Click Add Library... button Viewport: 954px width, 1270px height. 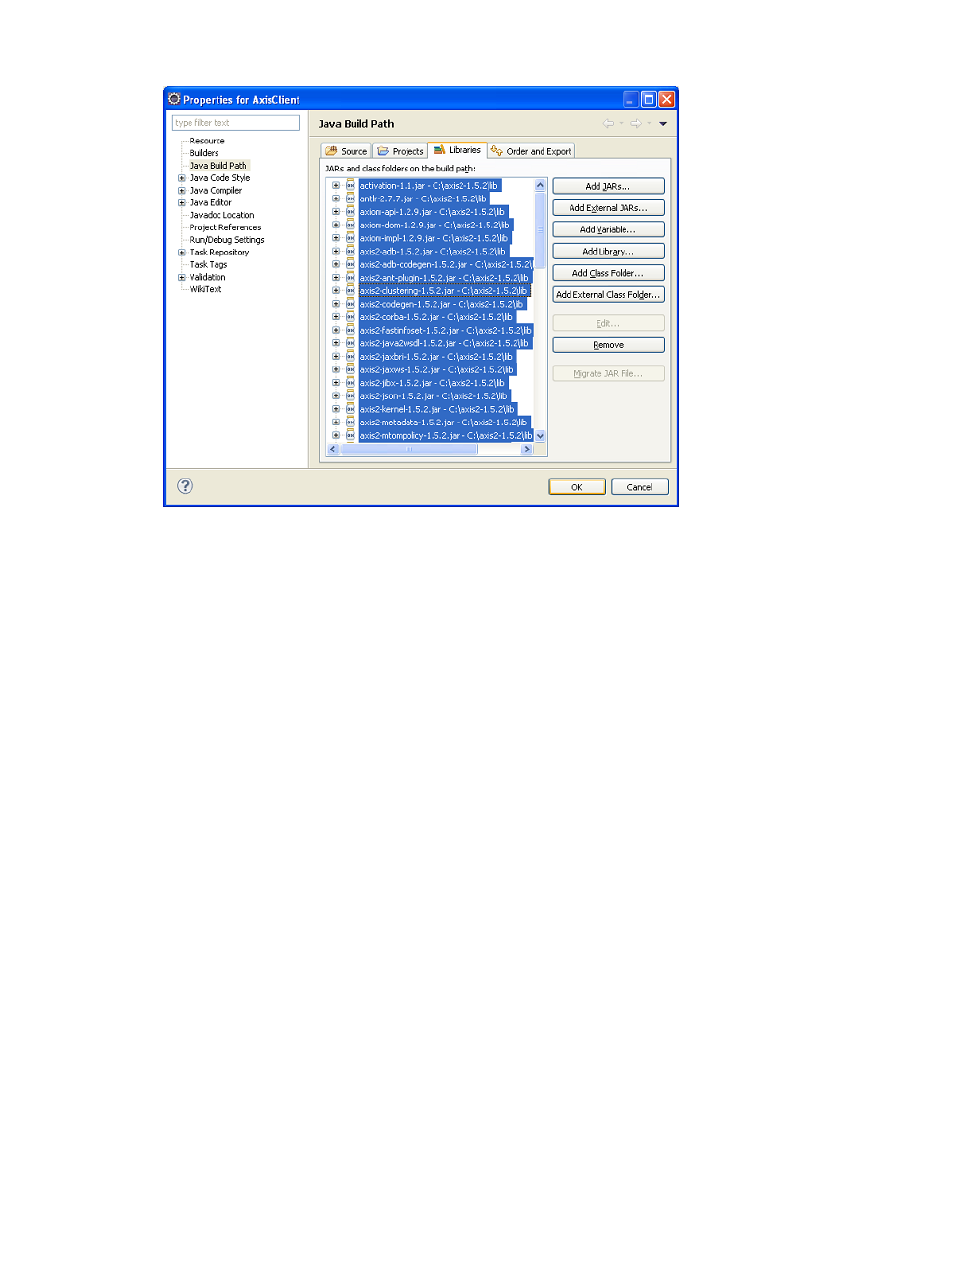(608, 252)
